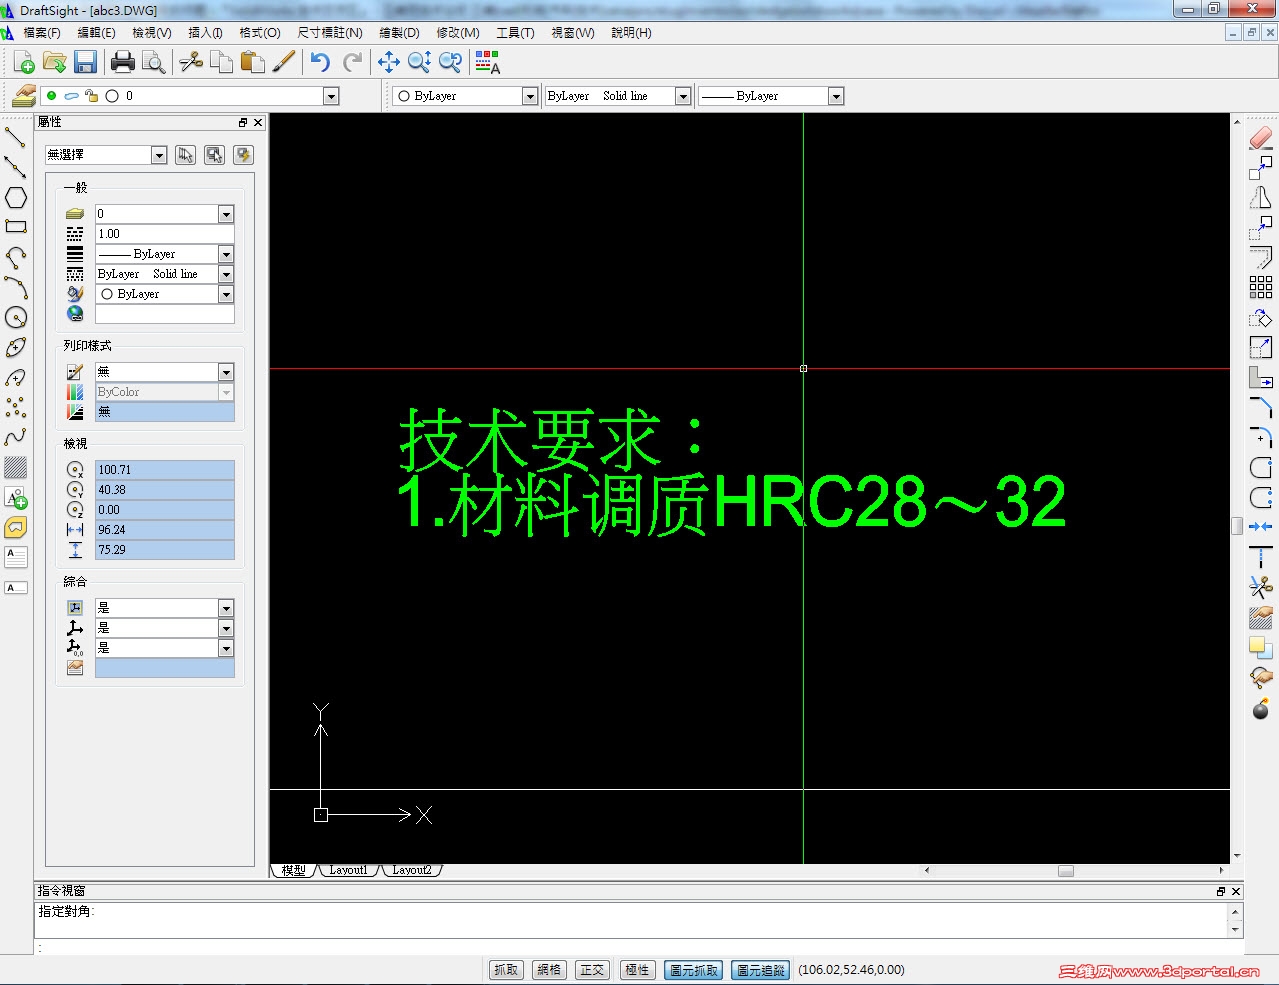The image size is (1279, 985).
Task: Open first 是 dropdown under 綜合
Action: [x=226, y=608]
